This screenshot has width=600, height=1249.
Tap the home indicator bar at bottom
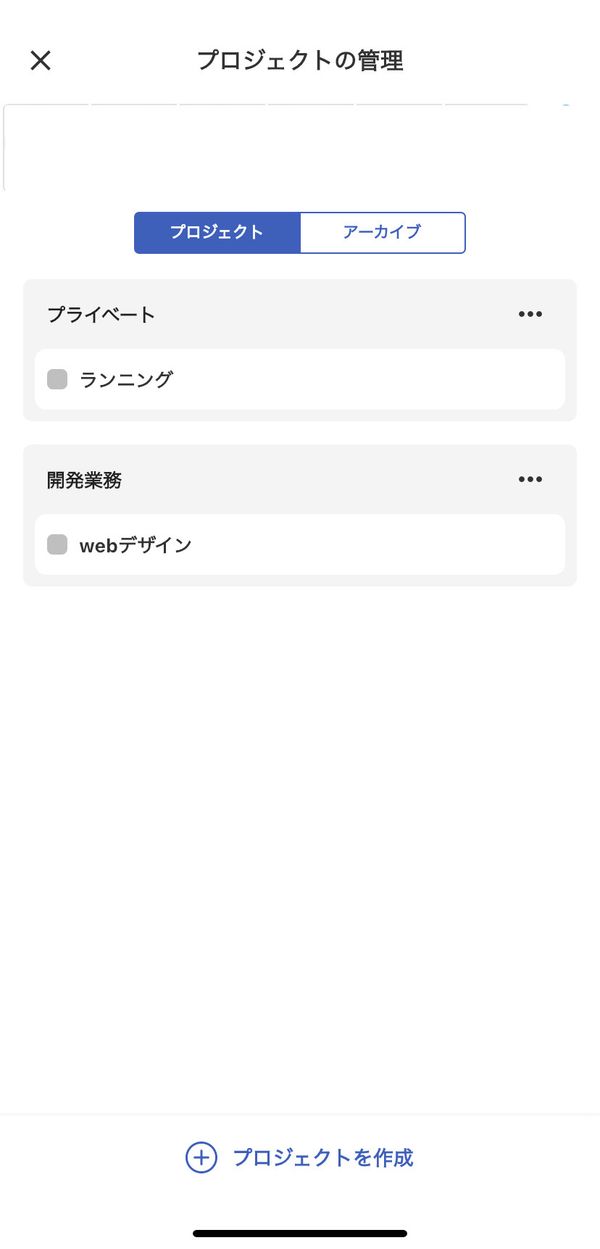(300, 1233)
